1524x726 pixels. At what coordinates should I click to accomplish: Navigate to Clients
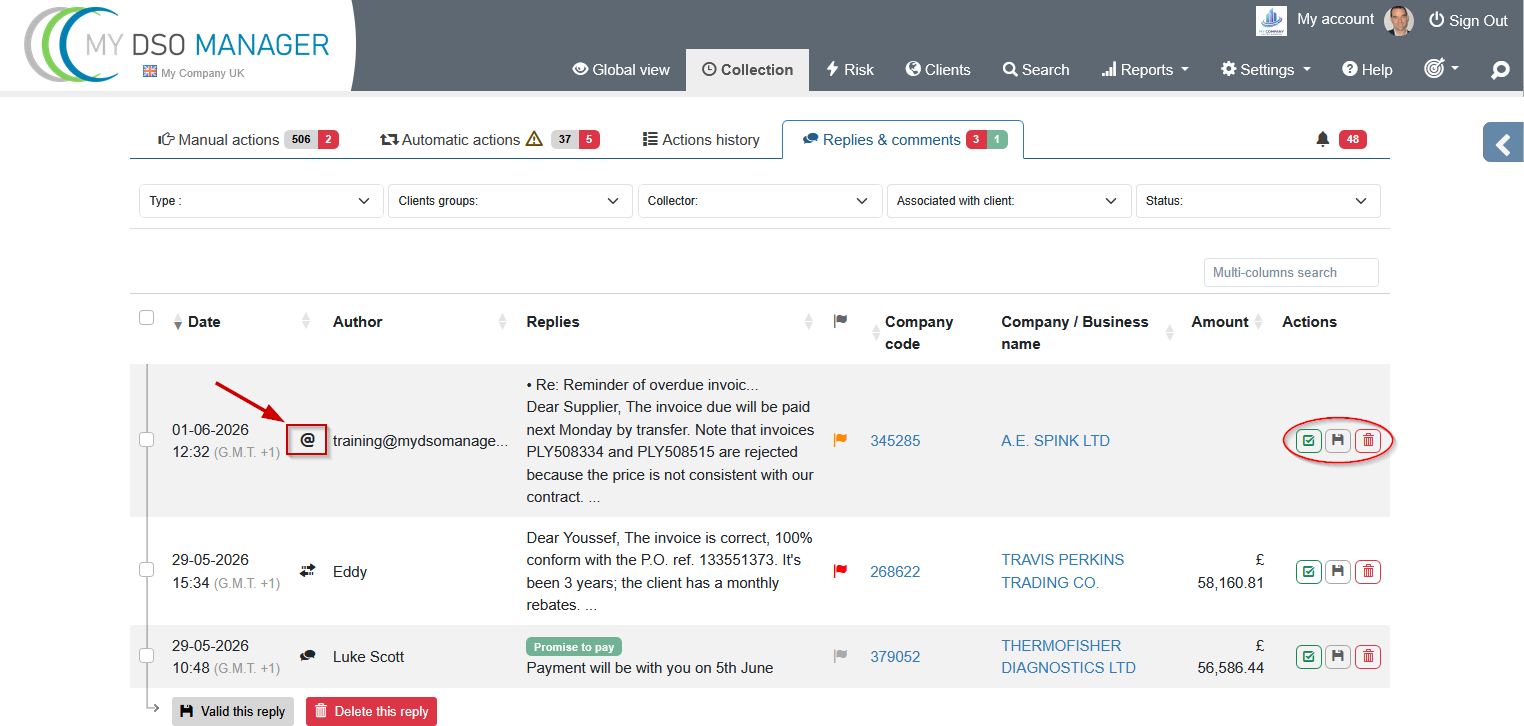938,70
